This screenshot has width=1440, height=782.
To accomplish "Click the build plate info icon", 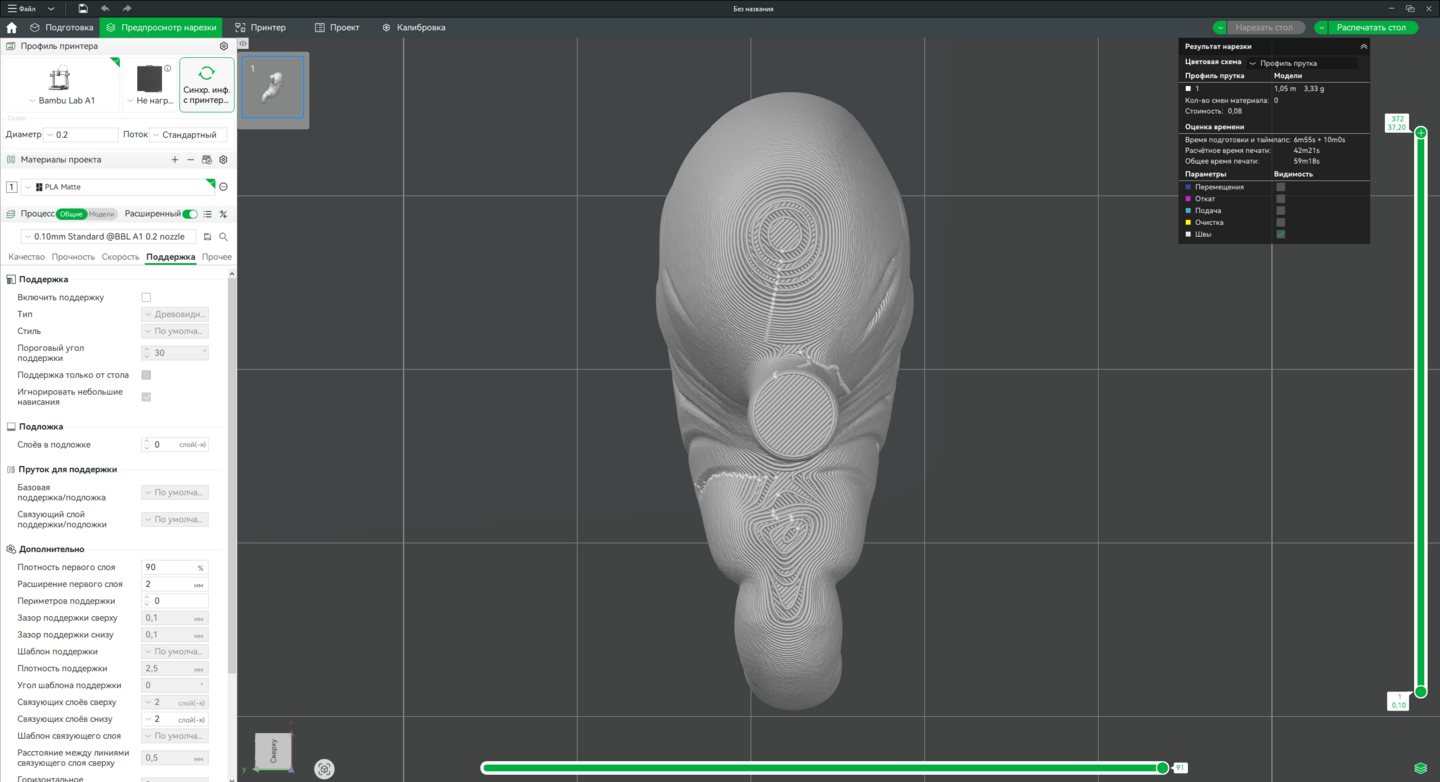I will (168, 68).
